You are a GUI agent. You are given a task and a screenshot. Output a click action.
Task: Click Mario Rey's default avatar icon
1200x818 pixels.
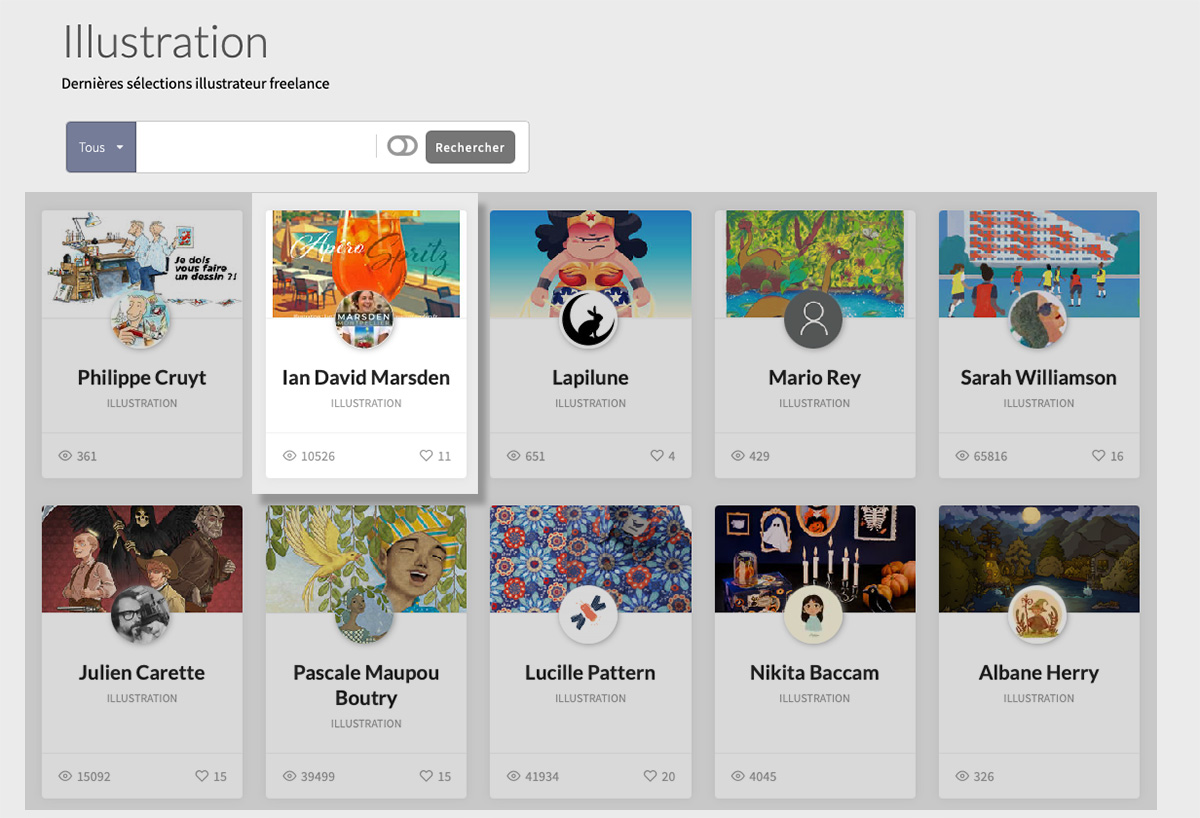pyautogui.click(x=814, y=320)
